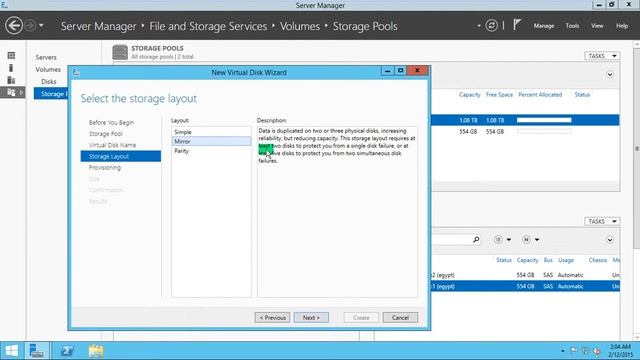Screen dimensions: 640x360
Task: Click the Storage Pools tile icon
Action: 120,52
